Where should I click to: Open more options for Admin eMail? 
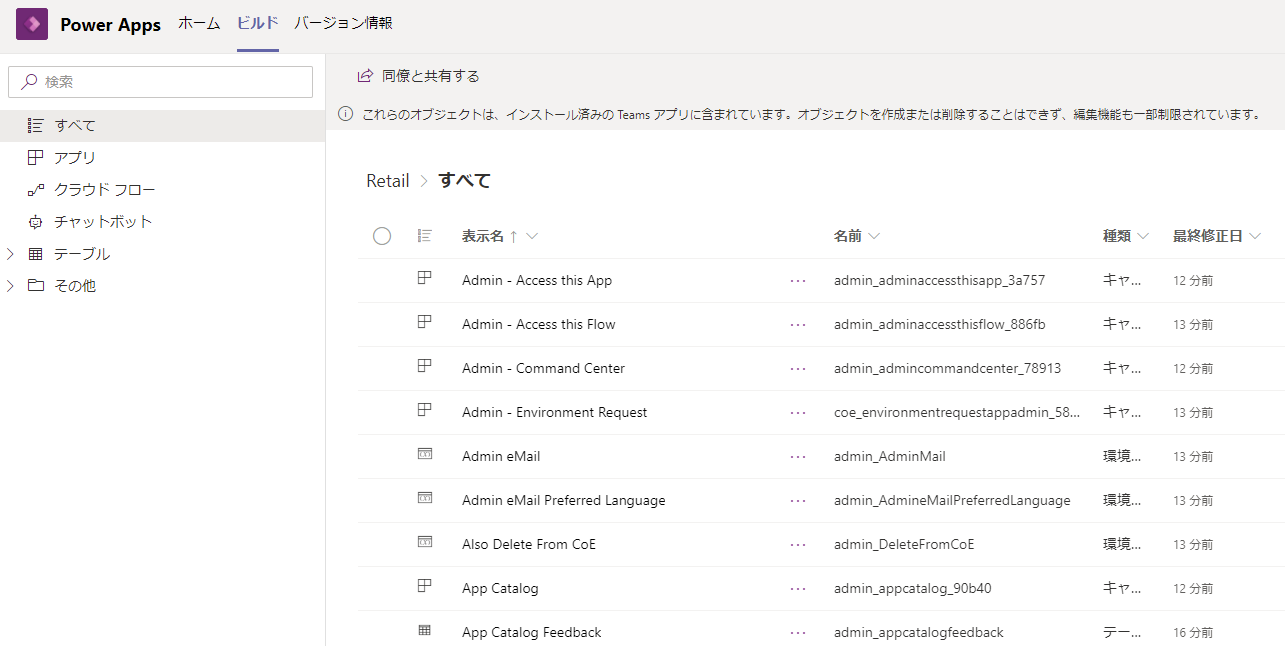point(797,457)
